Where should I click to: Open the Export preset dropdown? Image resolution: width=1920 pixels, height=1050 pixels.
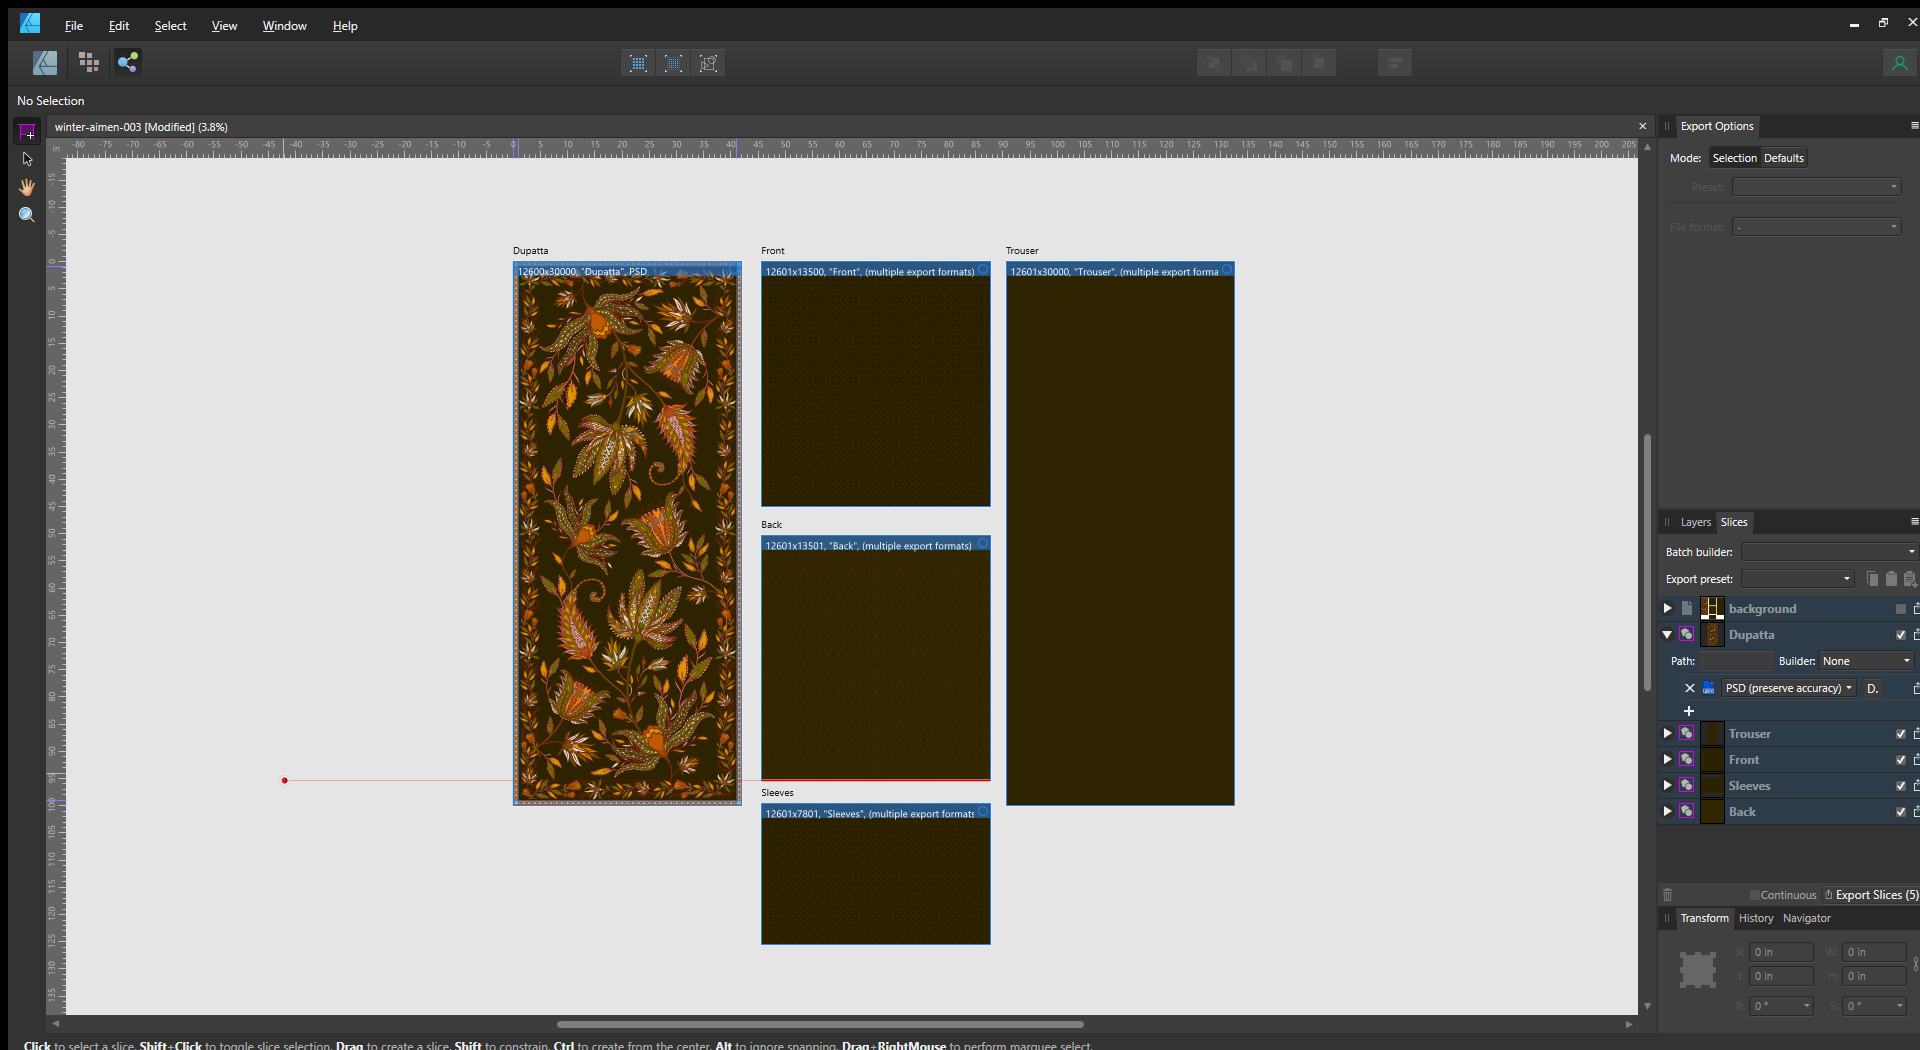point(1797,579)
